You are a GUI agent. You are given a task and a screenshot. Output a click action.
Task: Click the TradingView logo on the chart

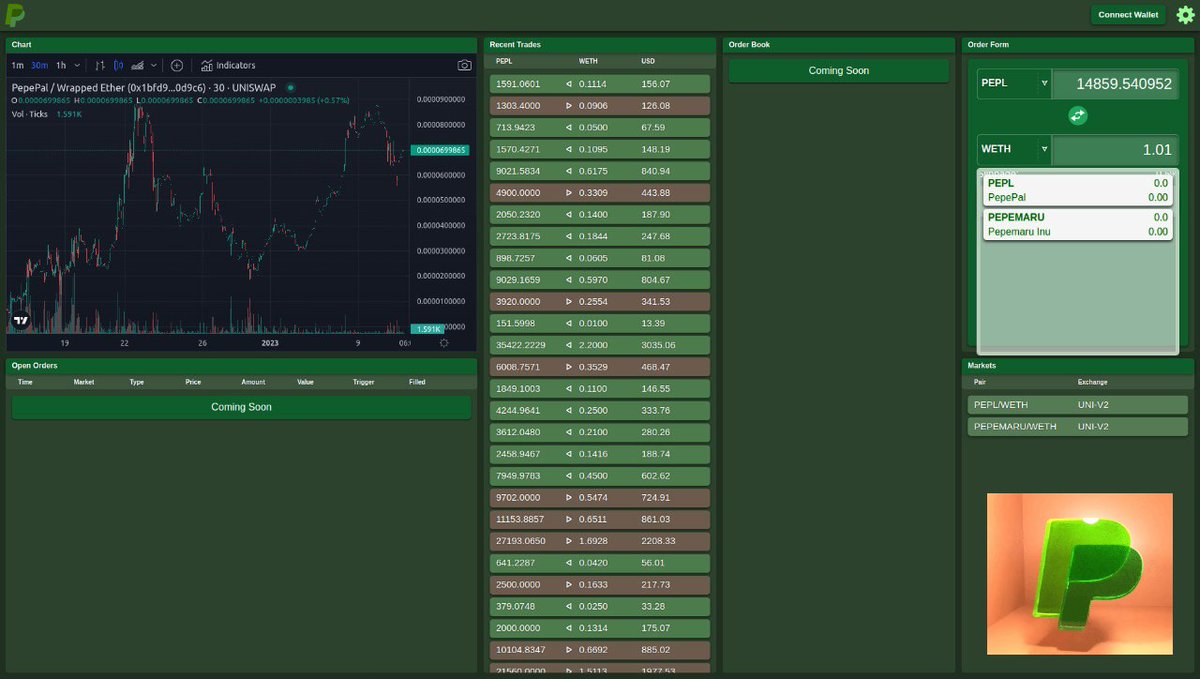[20, 321]
